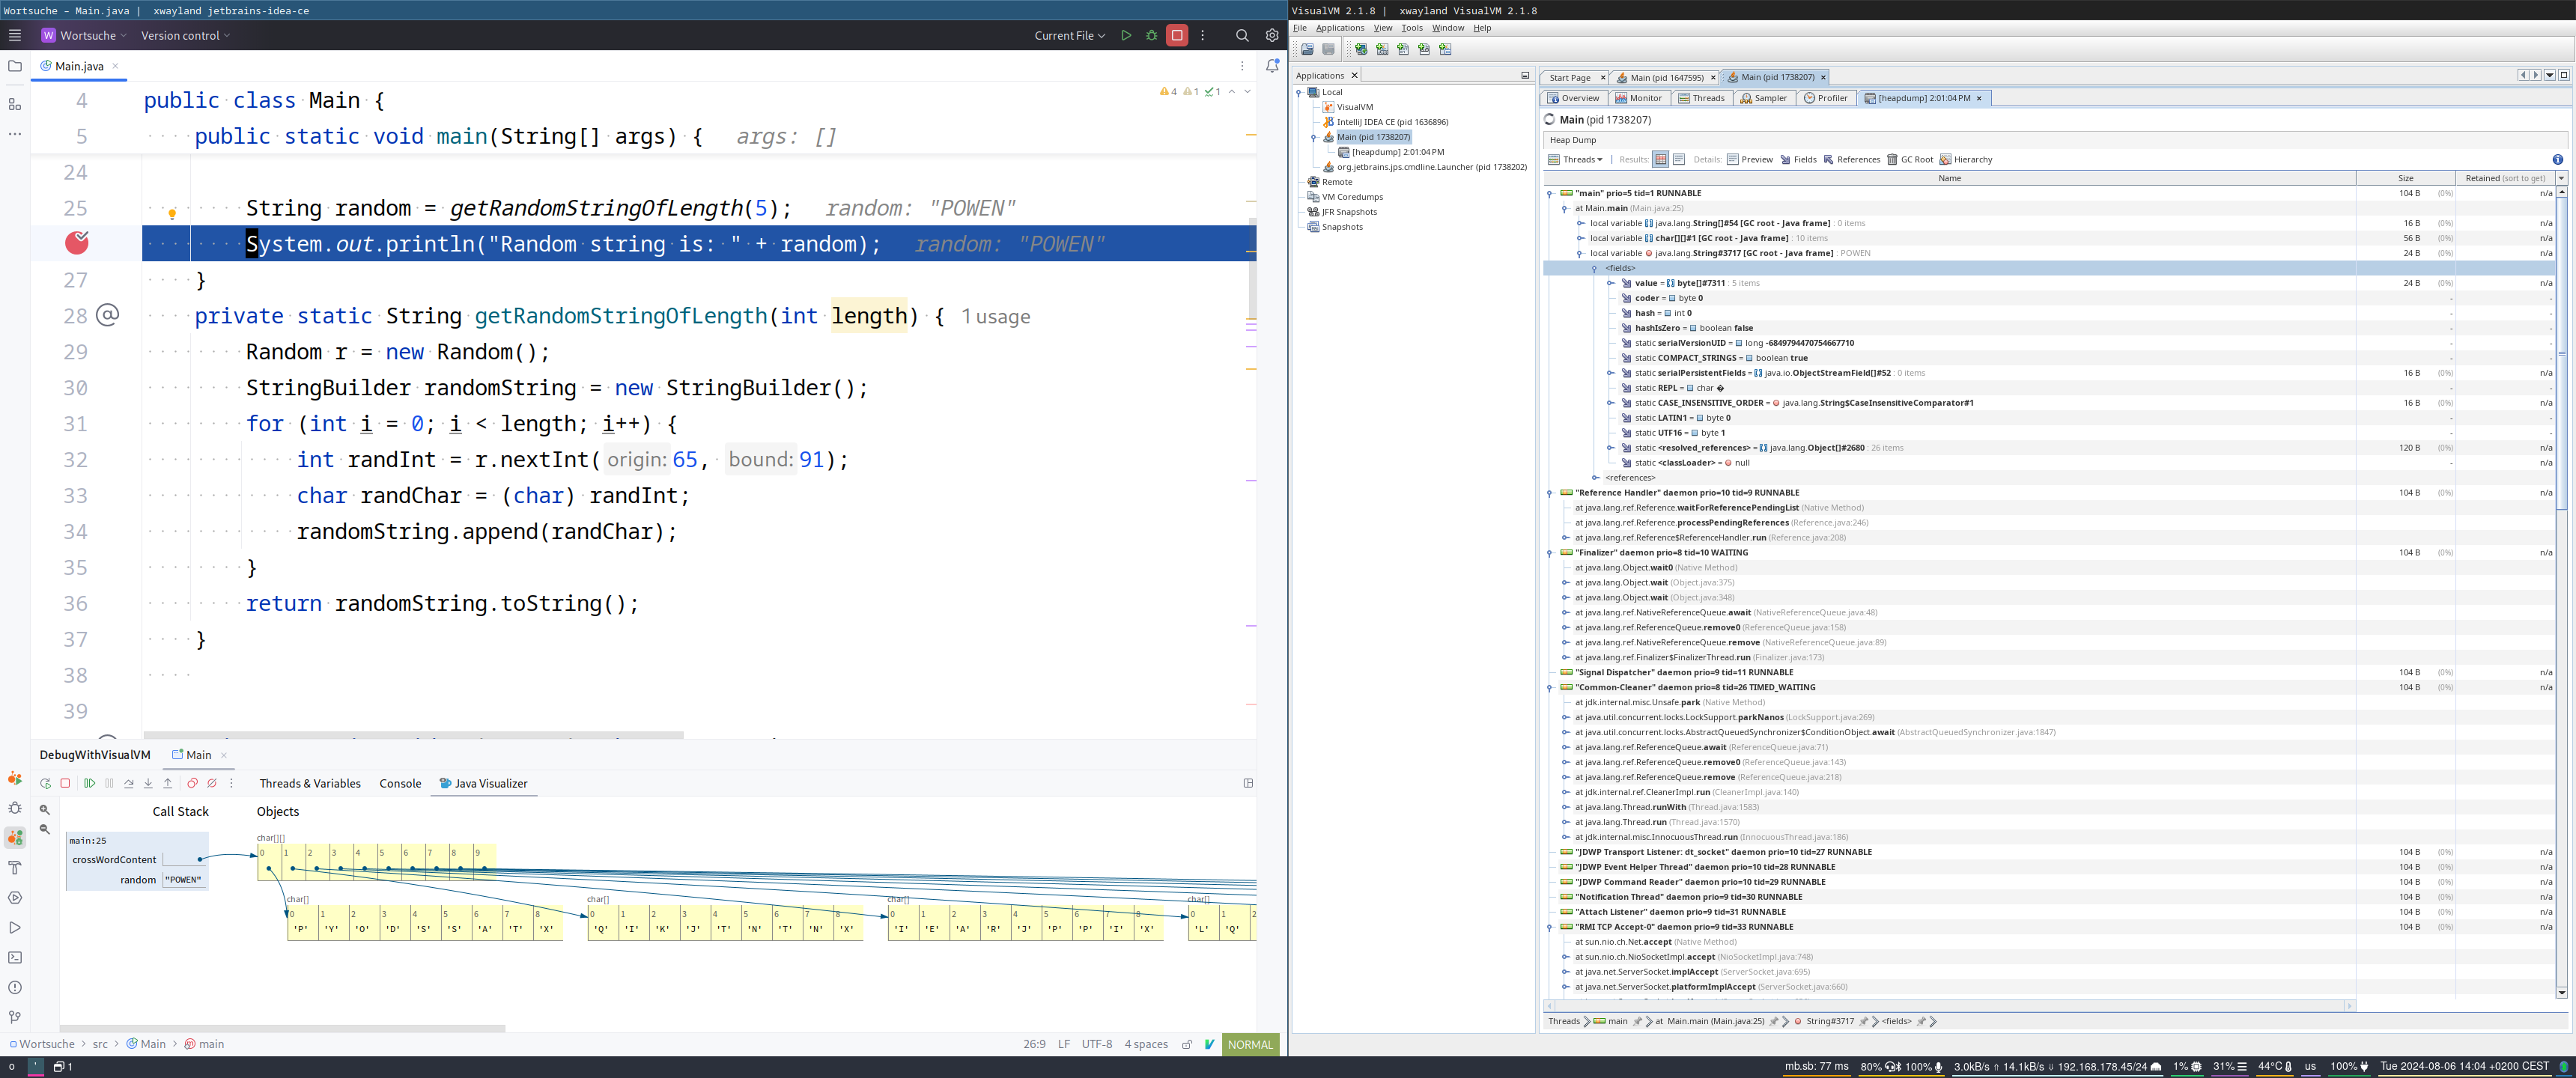
Task: Stop the running program with red square
Action: (1177, 35)
